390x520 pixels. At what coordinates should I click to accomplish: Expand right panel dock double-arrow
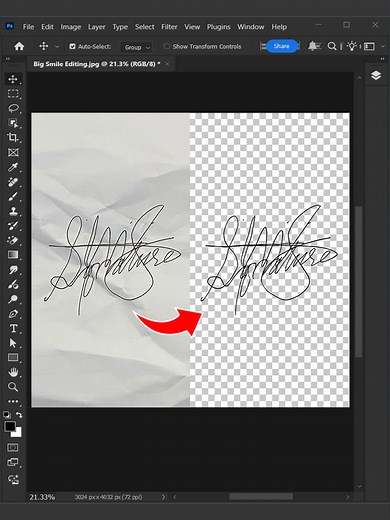(382, 59)
